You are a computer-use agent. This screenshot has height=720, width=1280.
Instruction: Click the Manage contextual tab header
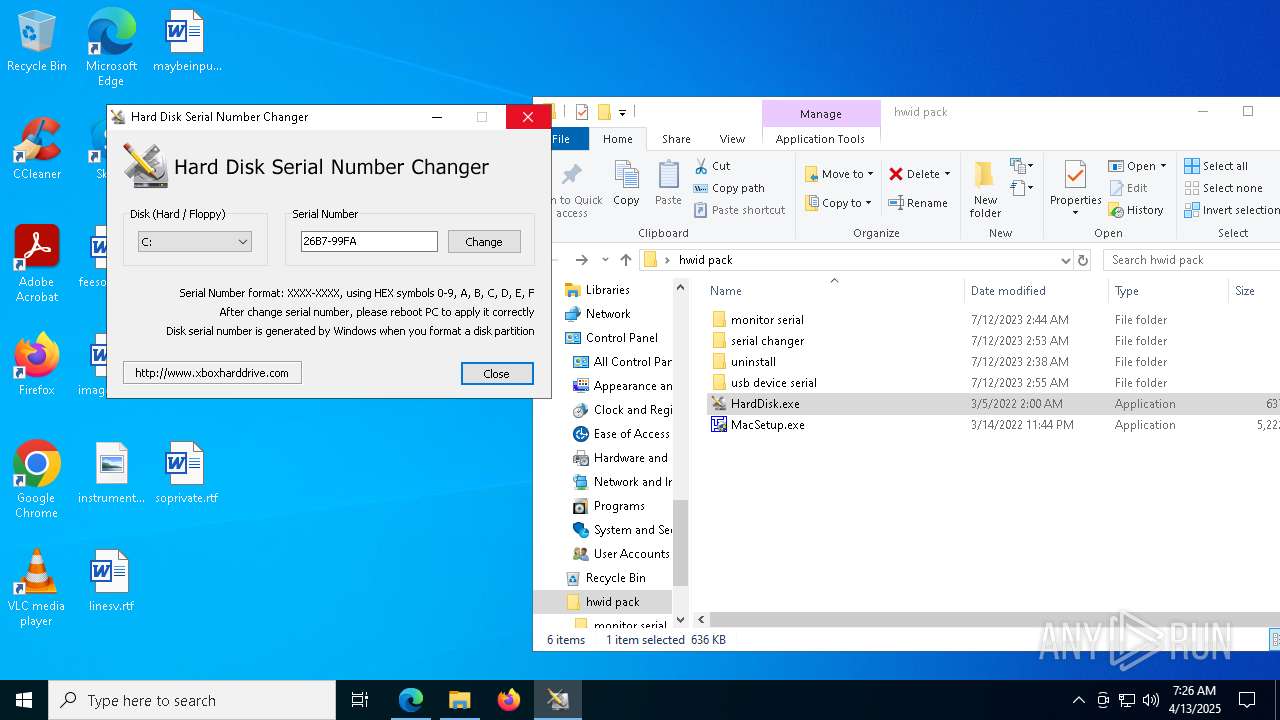tap(821, 114)
